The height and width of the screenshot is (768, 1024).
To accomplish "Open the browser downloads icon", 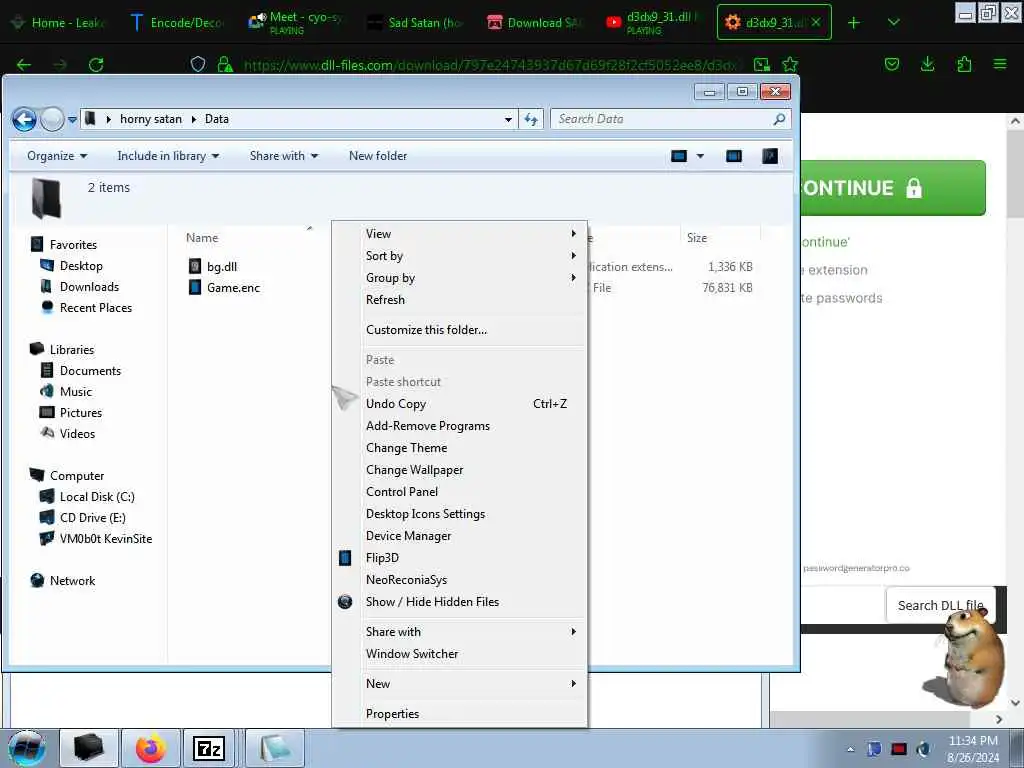I will coord(927,64).
